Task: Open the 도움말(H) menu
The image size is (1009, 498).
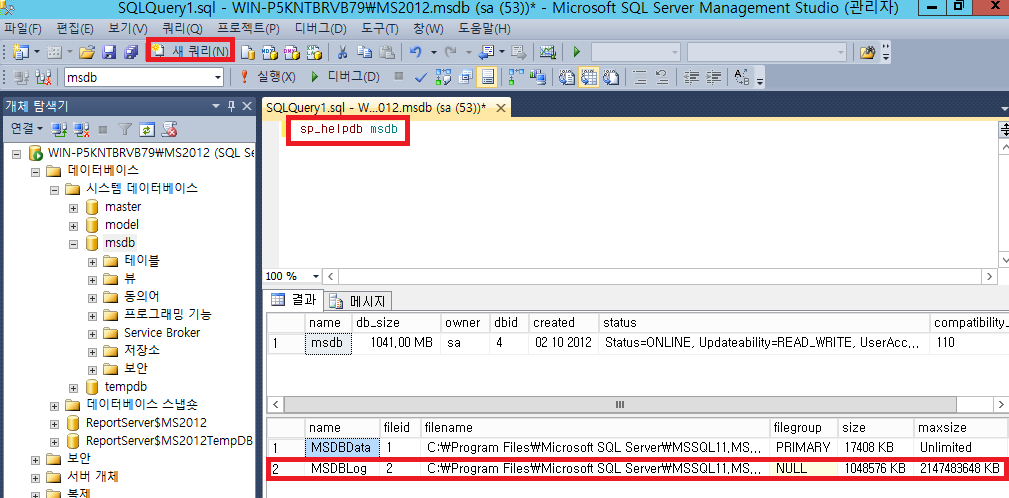Action: (x=484, y=29)
